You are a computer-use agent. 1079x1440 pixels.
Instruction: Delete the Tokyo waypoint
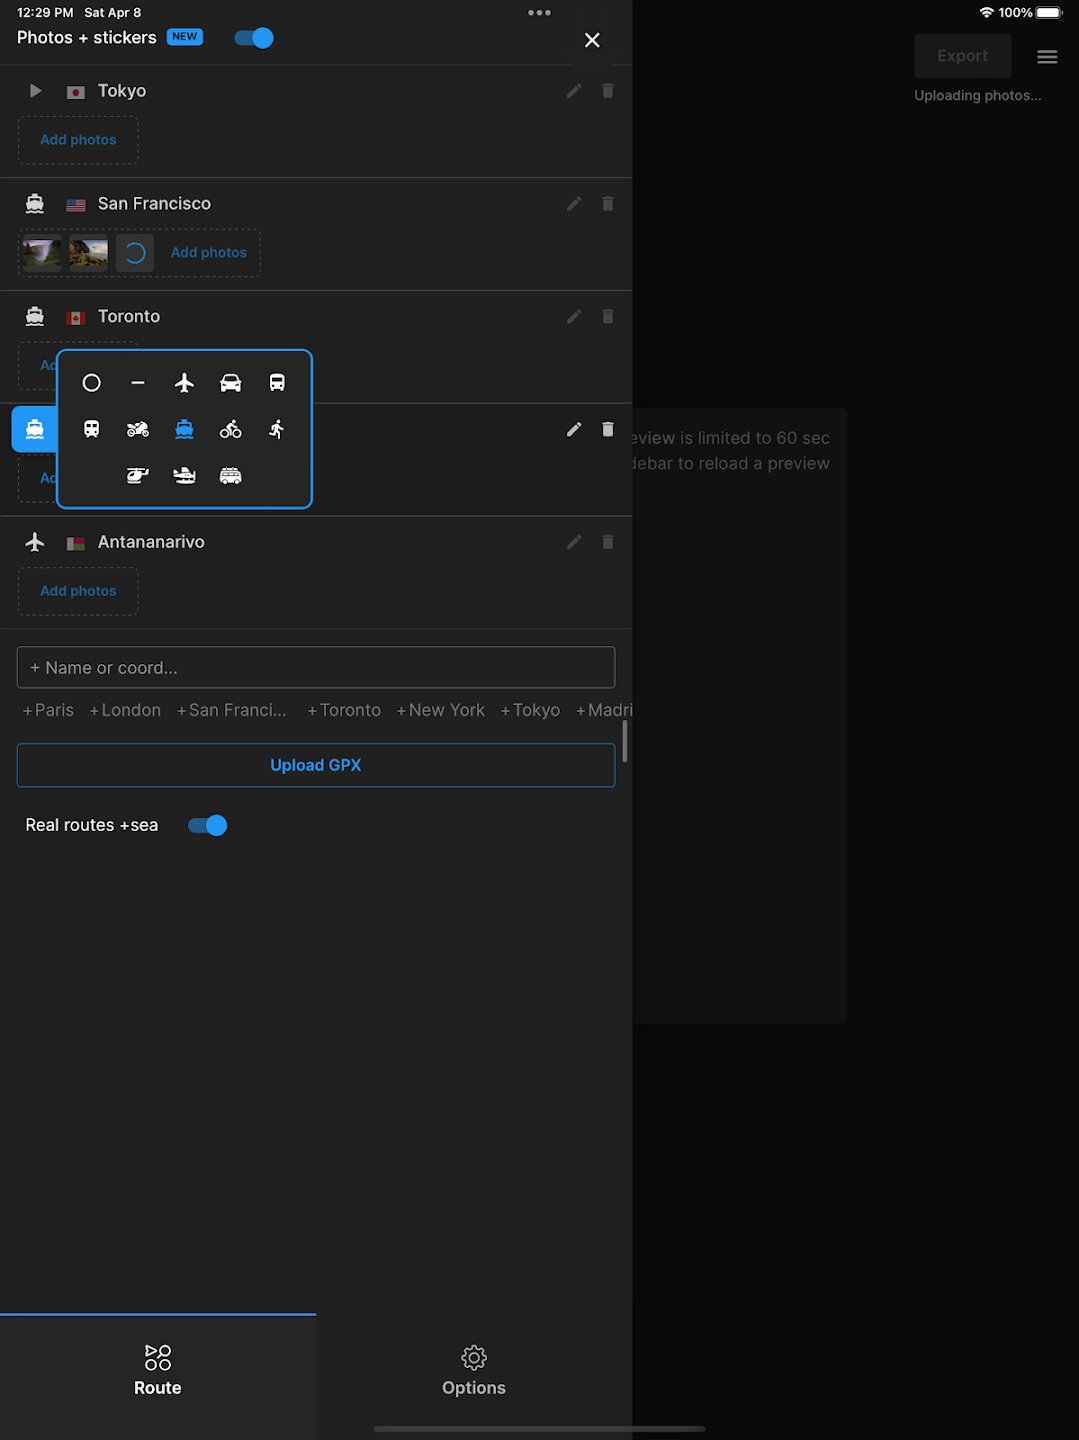pos(608,91)
